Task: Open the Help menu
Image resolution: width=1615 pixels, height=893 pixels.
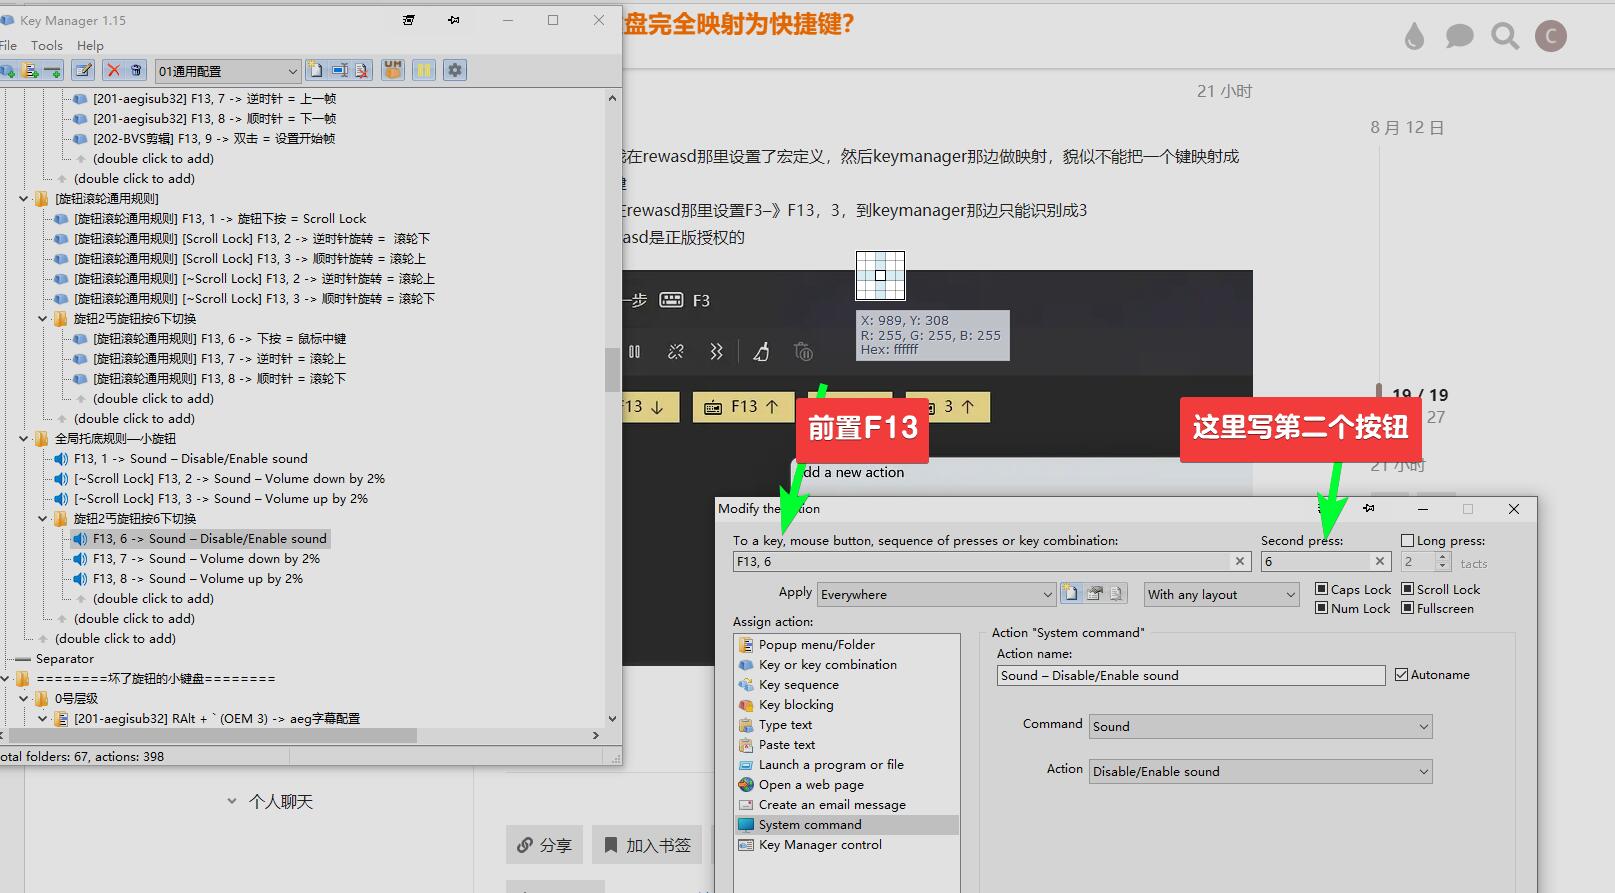Action: point(90,45)
